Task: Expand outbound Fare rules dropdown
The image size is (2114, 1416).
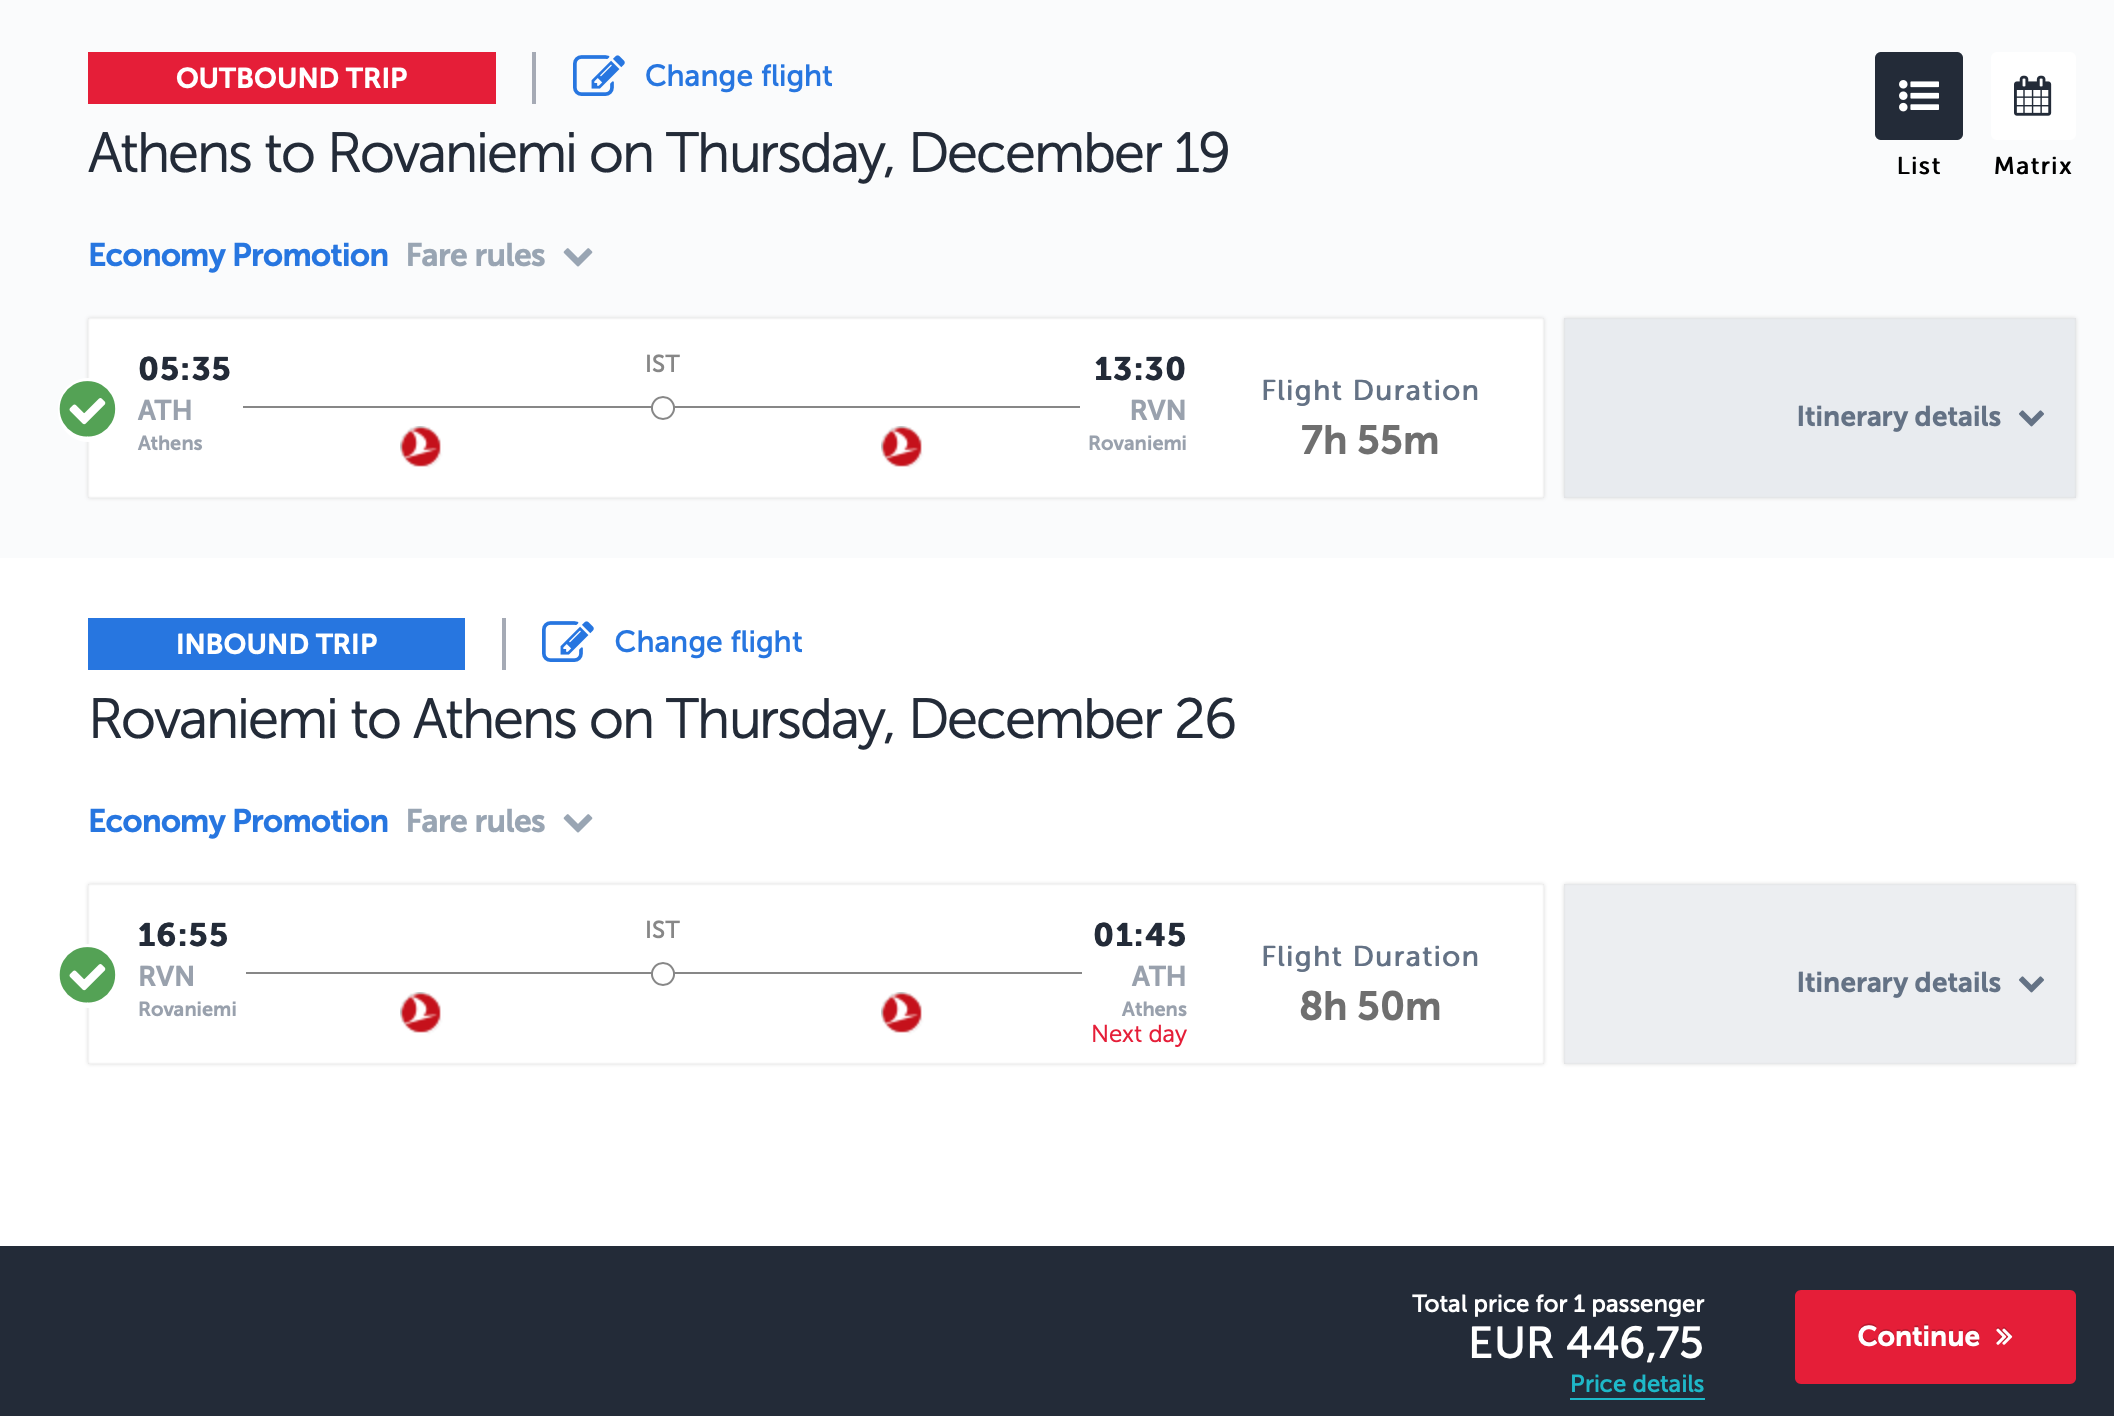Action: pyautogui.click(x=498, y=256)
